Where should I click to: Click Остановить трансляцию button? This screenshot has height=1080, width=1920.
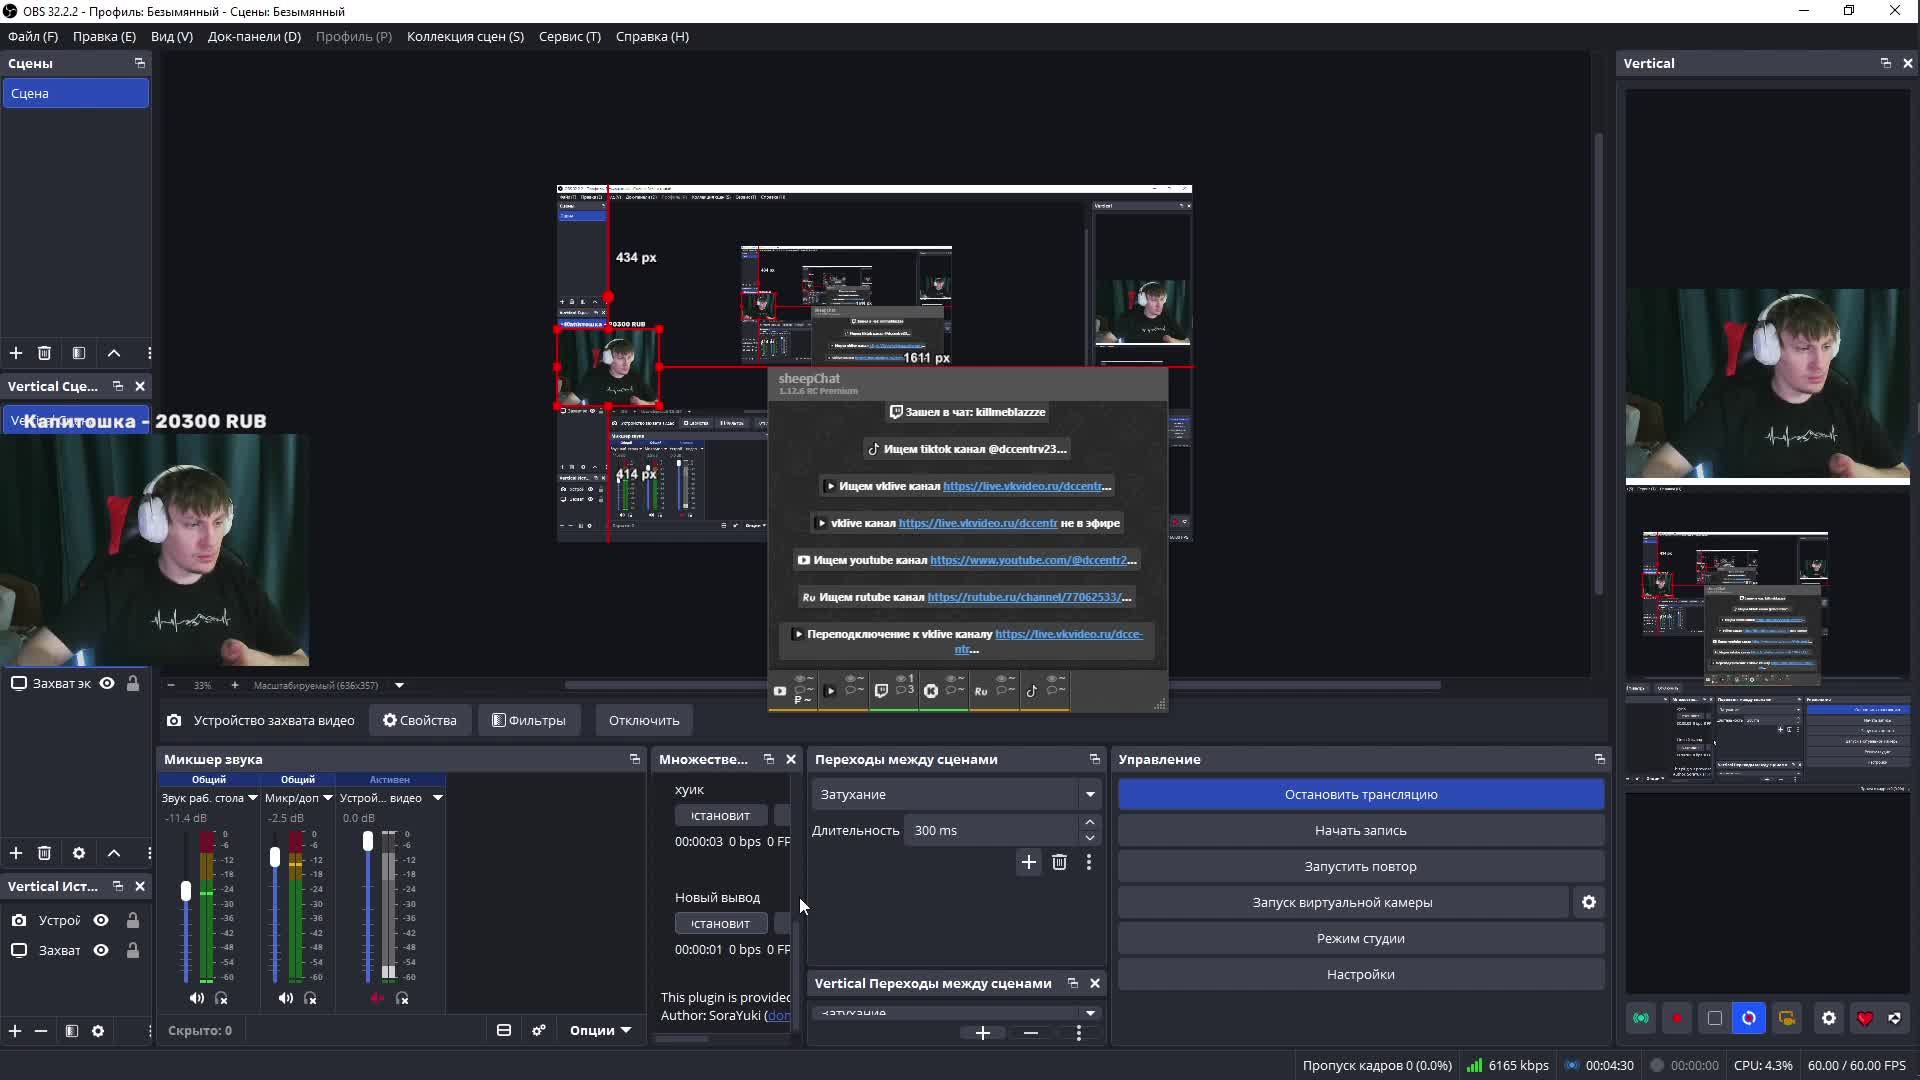point(1361,794)
